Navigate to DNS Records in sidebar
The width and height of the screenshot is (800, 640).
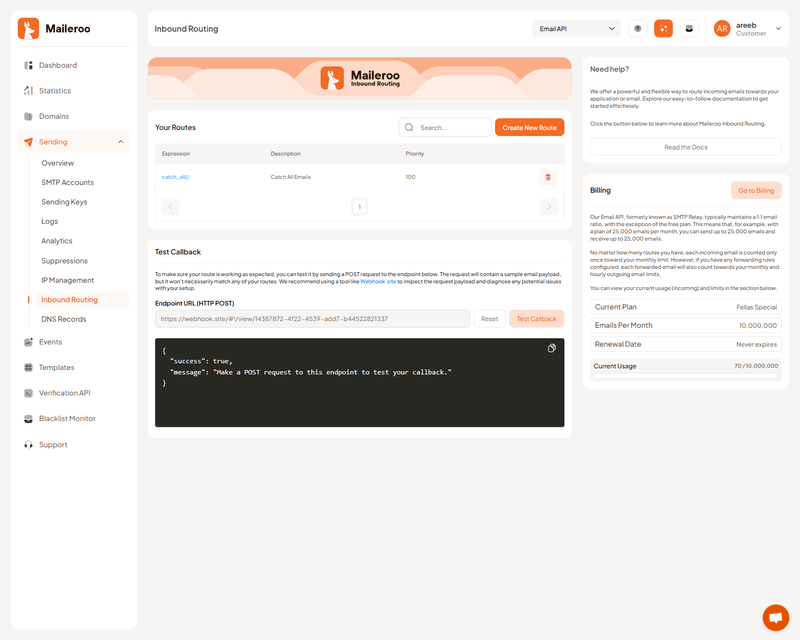64,319
